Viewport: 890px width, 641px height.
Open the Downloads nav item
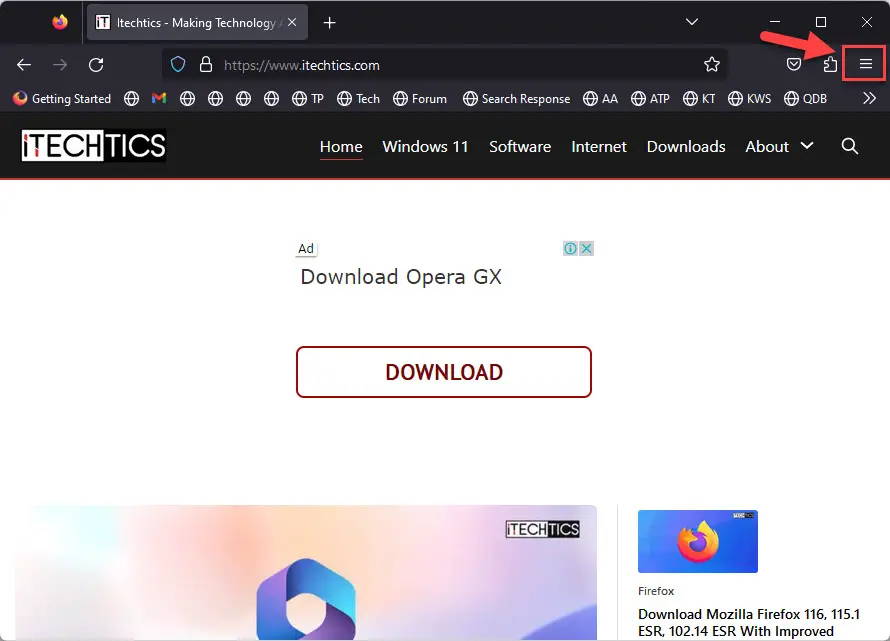(686, 146)
